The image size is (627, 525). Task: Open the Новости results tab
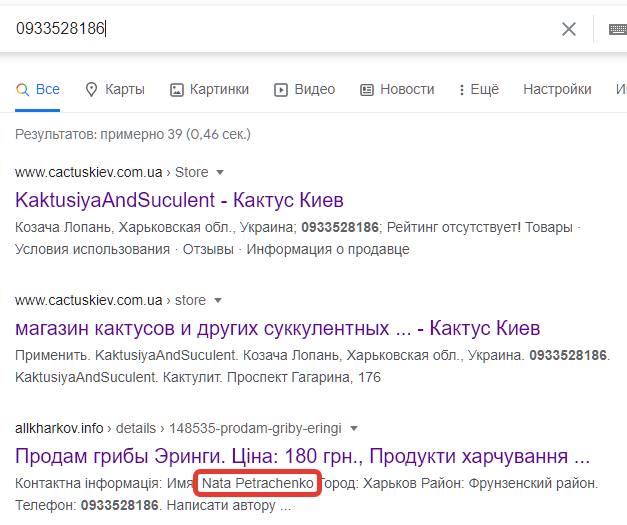coord(397,89)
